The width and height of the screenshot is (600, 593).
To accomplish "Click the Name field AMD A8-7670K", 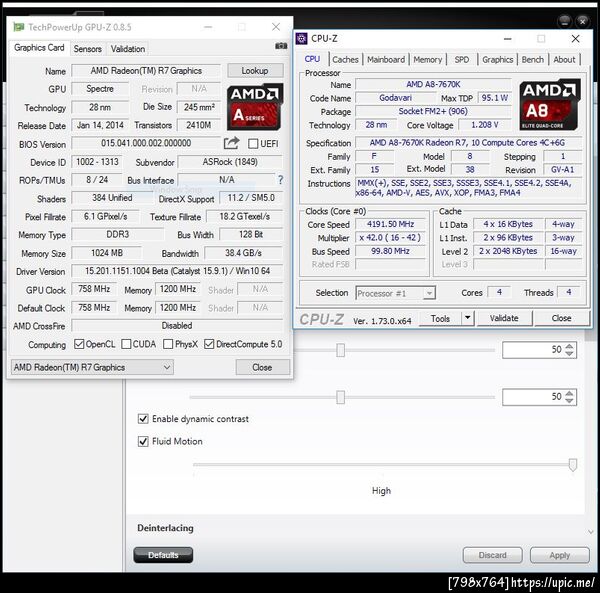I will tap(433, 84).
